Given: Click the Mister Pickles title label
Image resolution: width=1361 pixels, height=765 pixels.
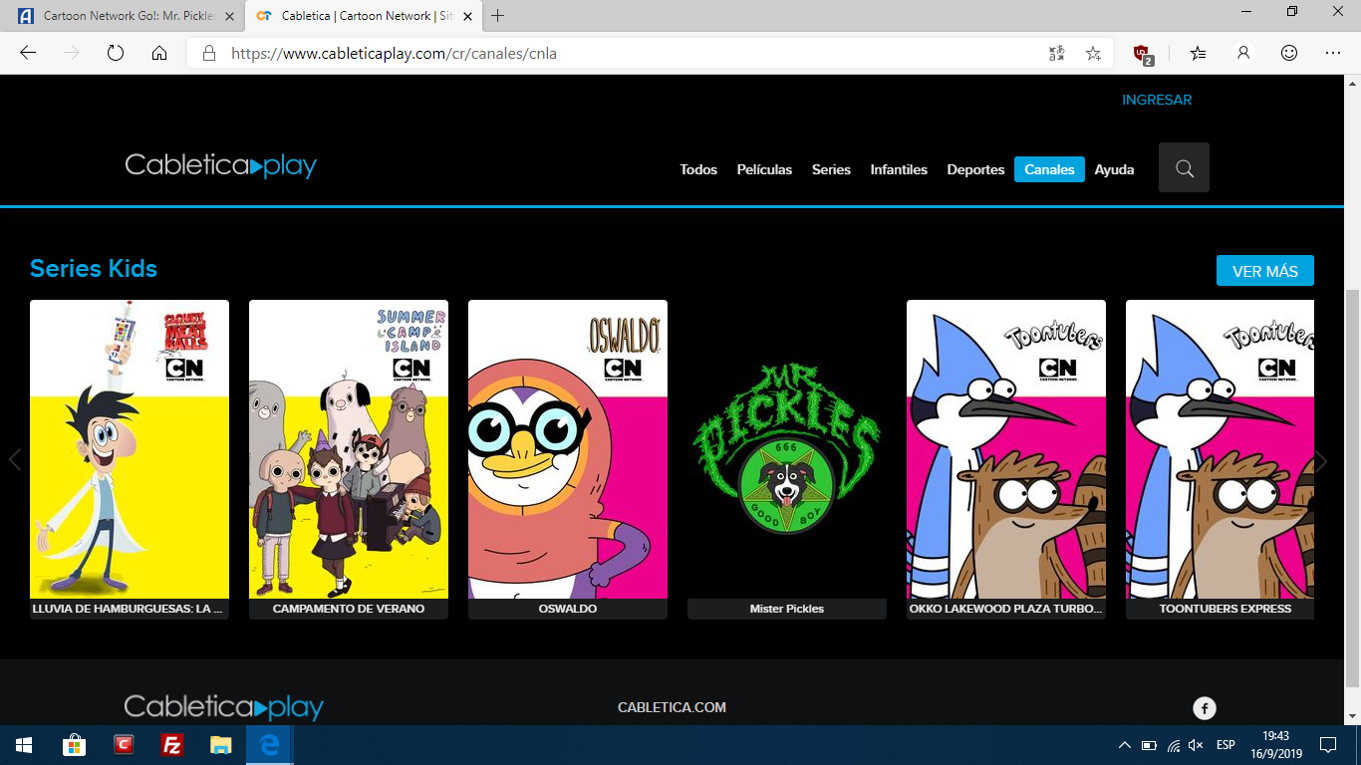Looking at the screenshot, I should pos(787,608).
